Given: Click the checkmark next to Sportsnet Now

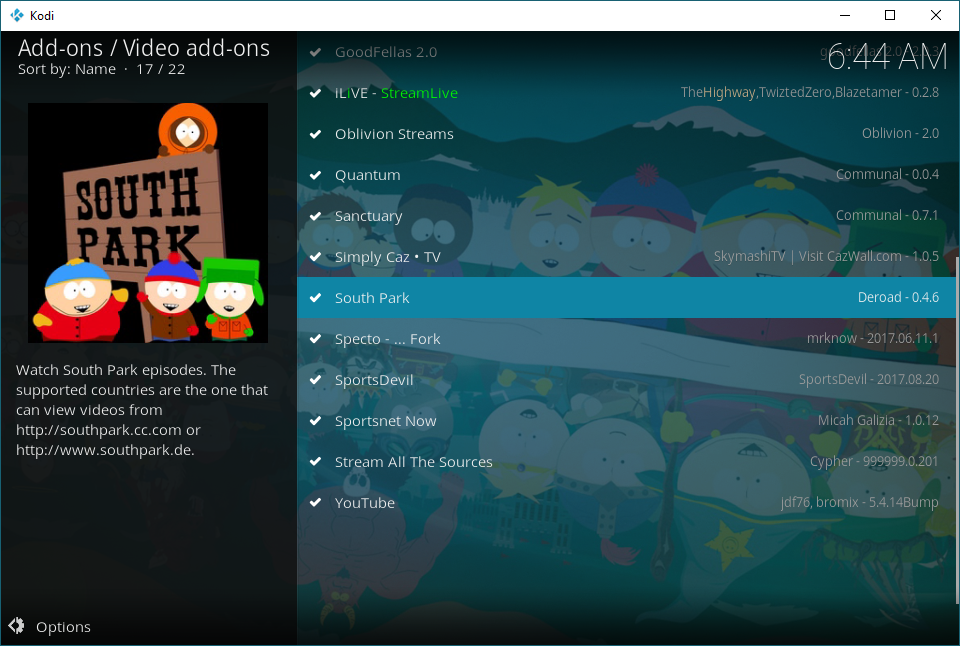Looking at the screenshot, I should [315, 421].
